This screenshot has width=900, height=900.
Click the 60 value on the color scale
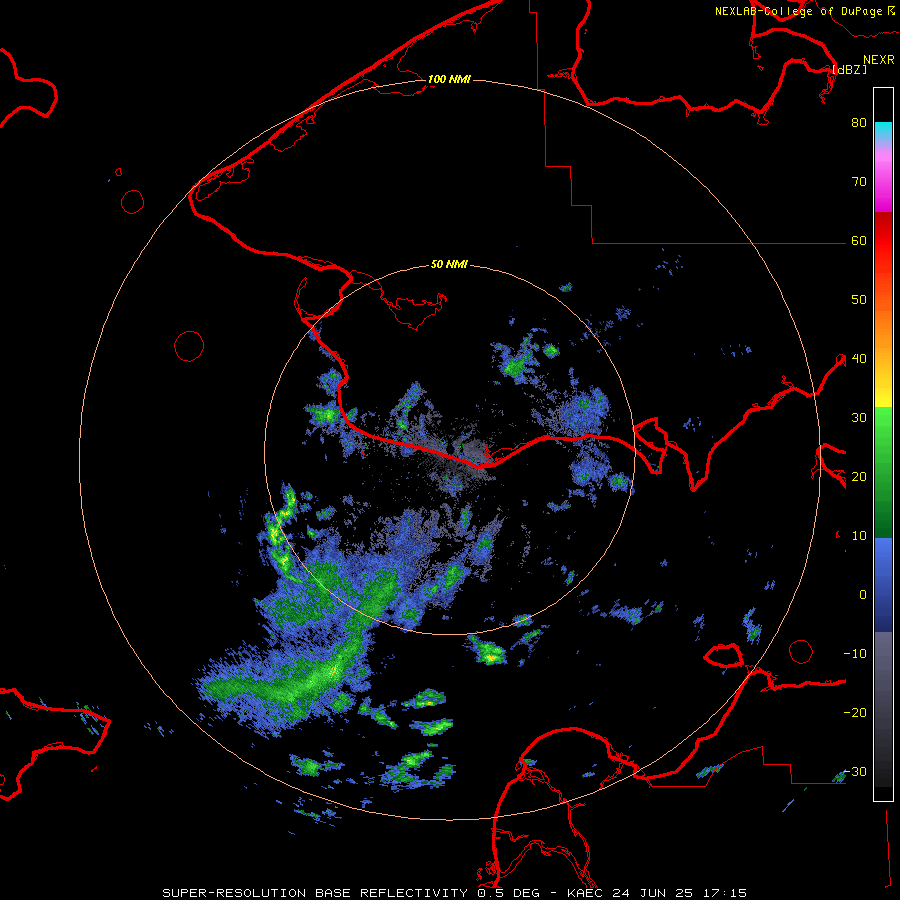(859, 241)
